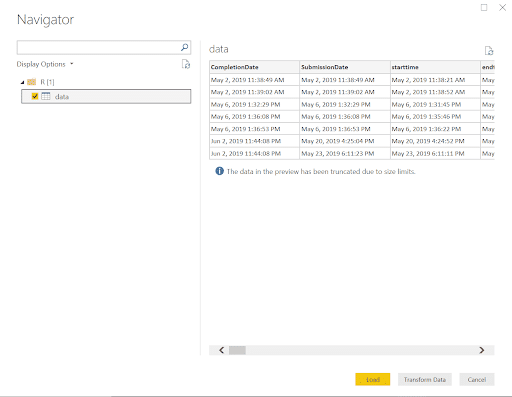
Task: Click CompletionDate cell May 2, 2019 11:39:02 AM
Action: [254, 92]
